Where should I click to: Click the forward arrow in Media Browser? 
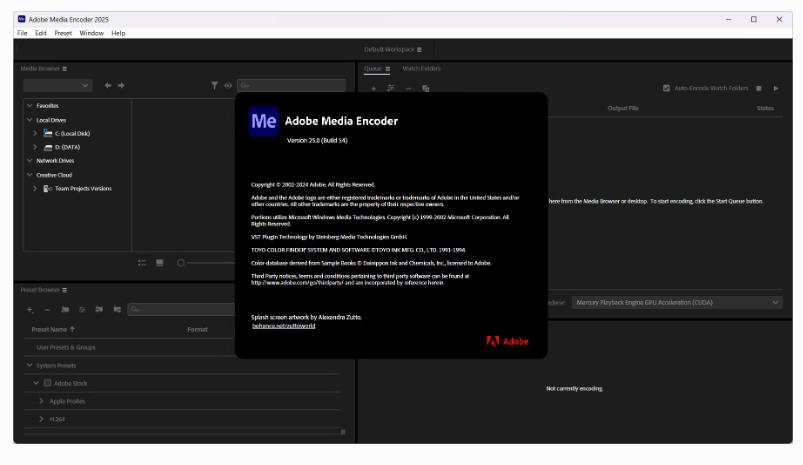coord(121,86)
